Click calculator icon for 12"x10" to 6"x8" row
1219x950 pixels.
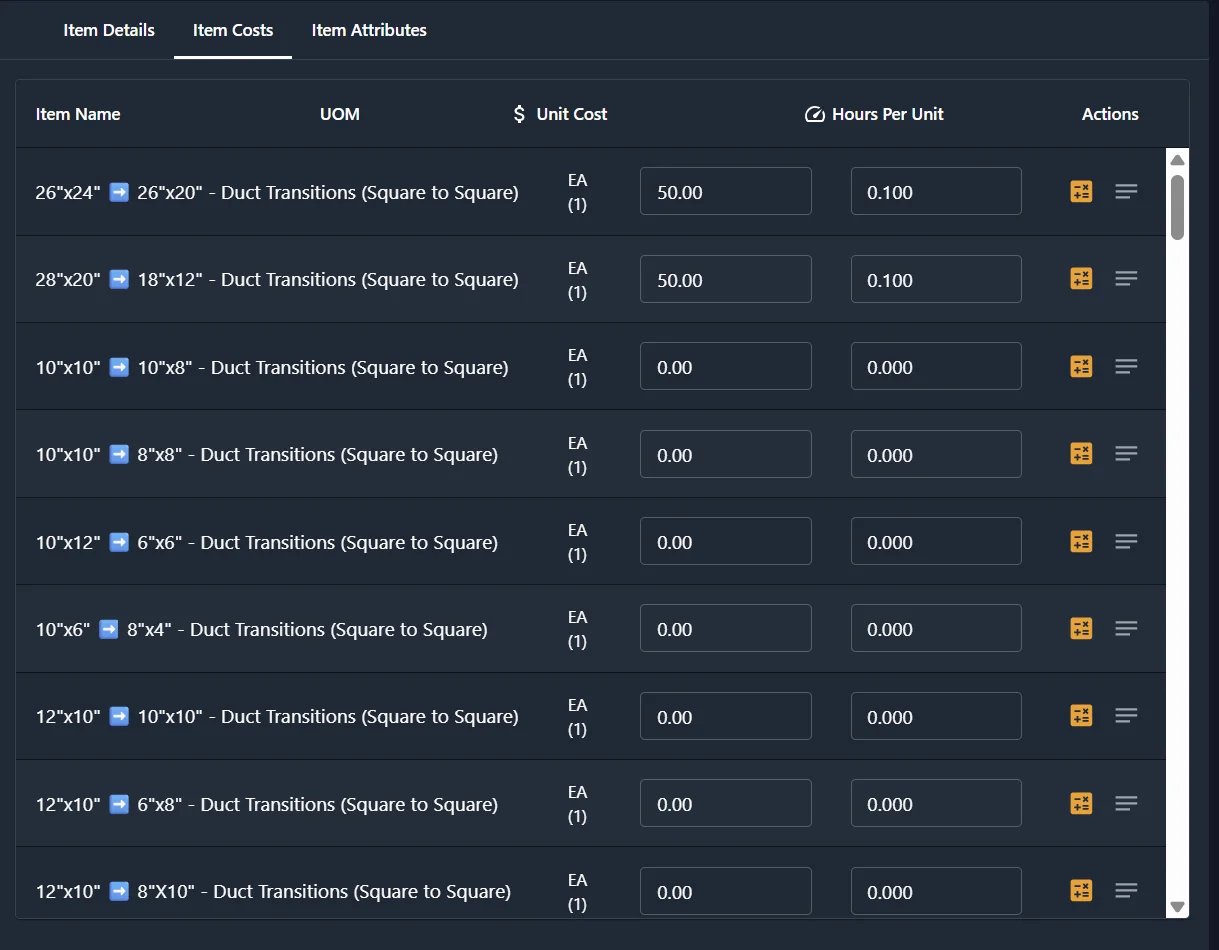[1081, 804]
